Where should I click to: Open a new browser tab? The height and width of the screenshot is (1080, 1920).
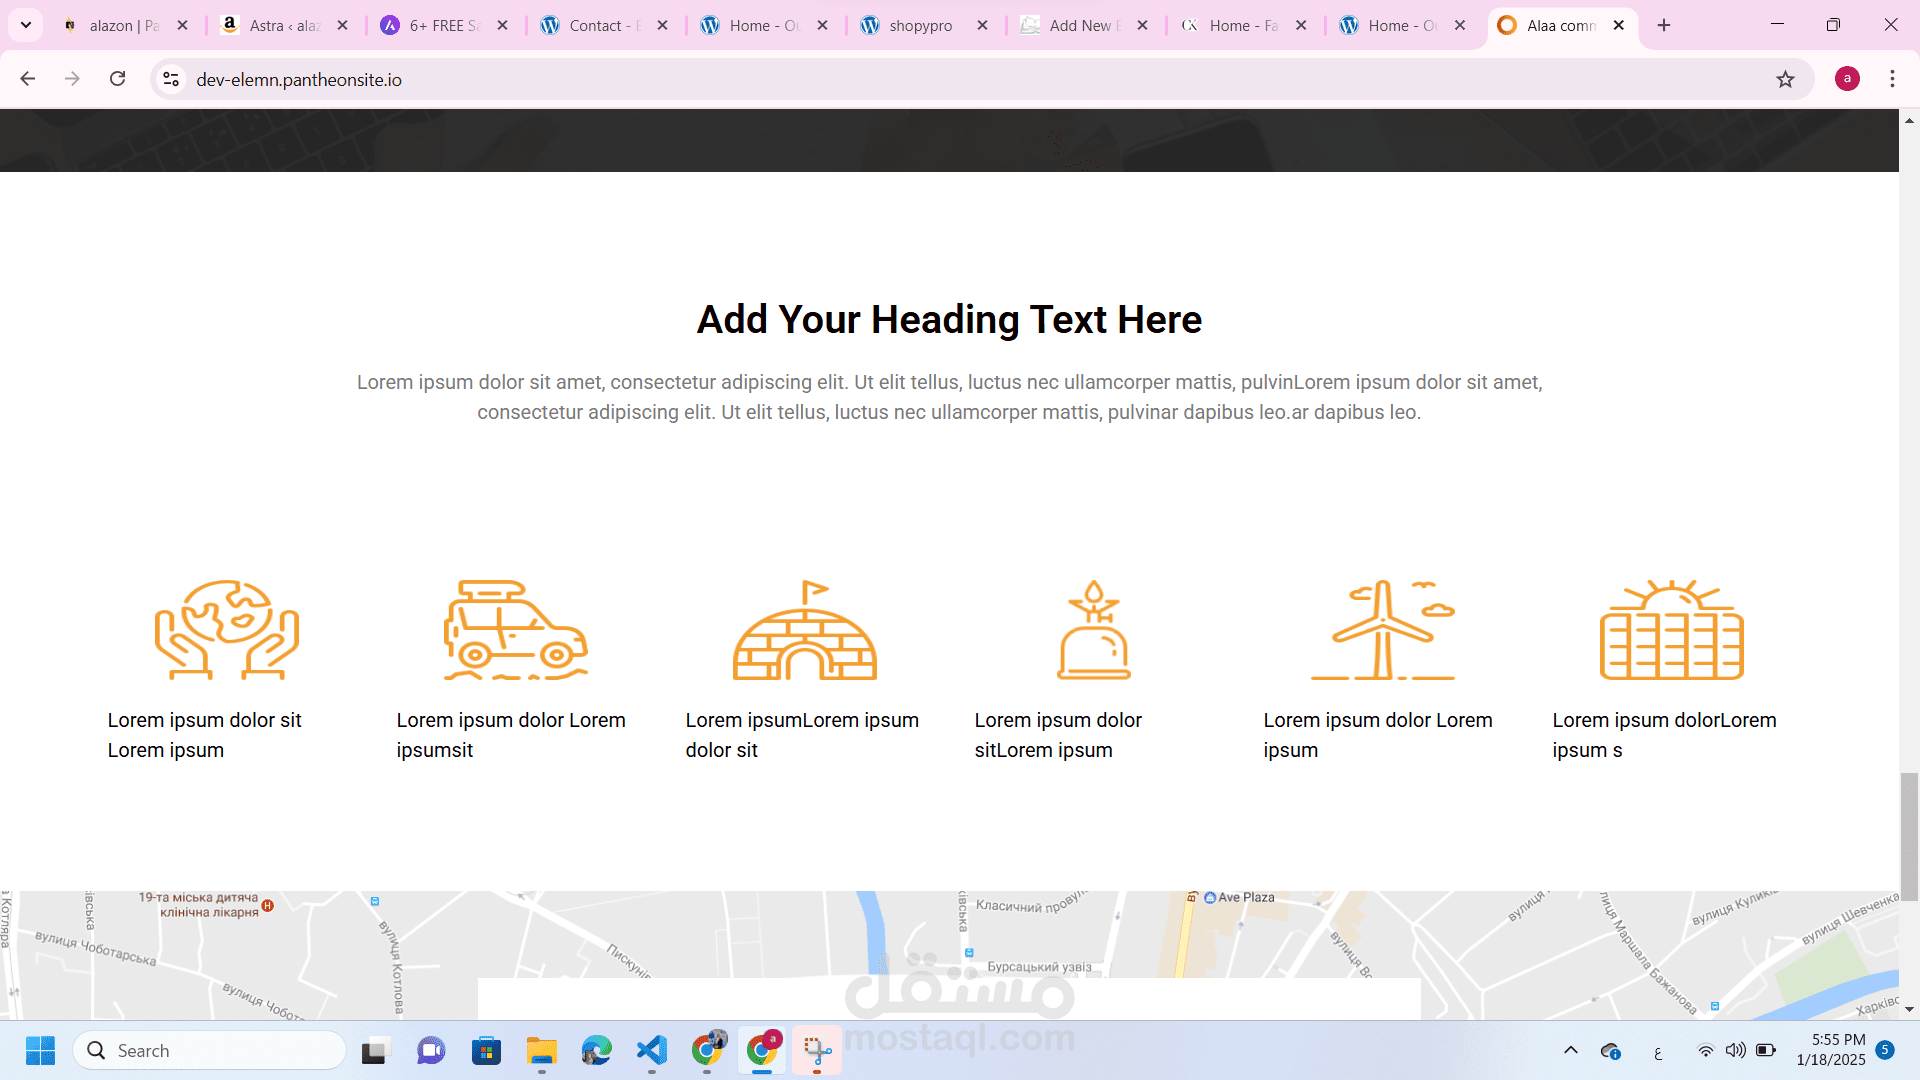[x=1664, y=25]
